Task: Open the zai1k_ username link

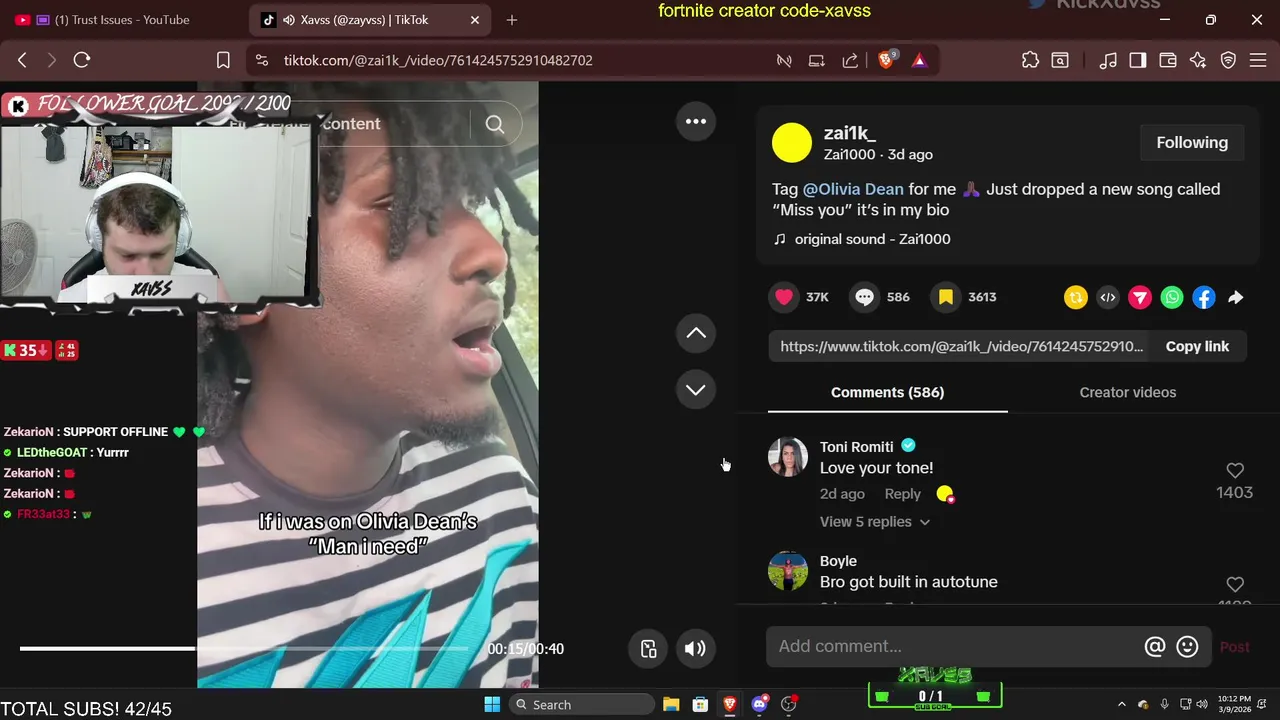Action: pos(850,133)
